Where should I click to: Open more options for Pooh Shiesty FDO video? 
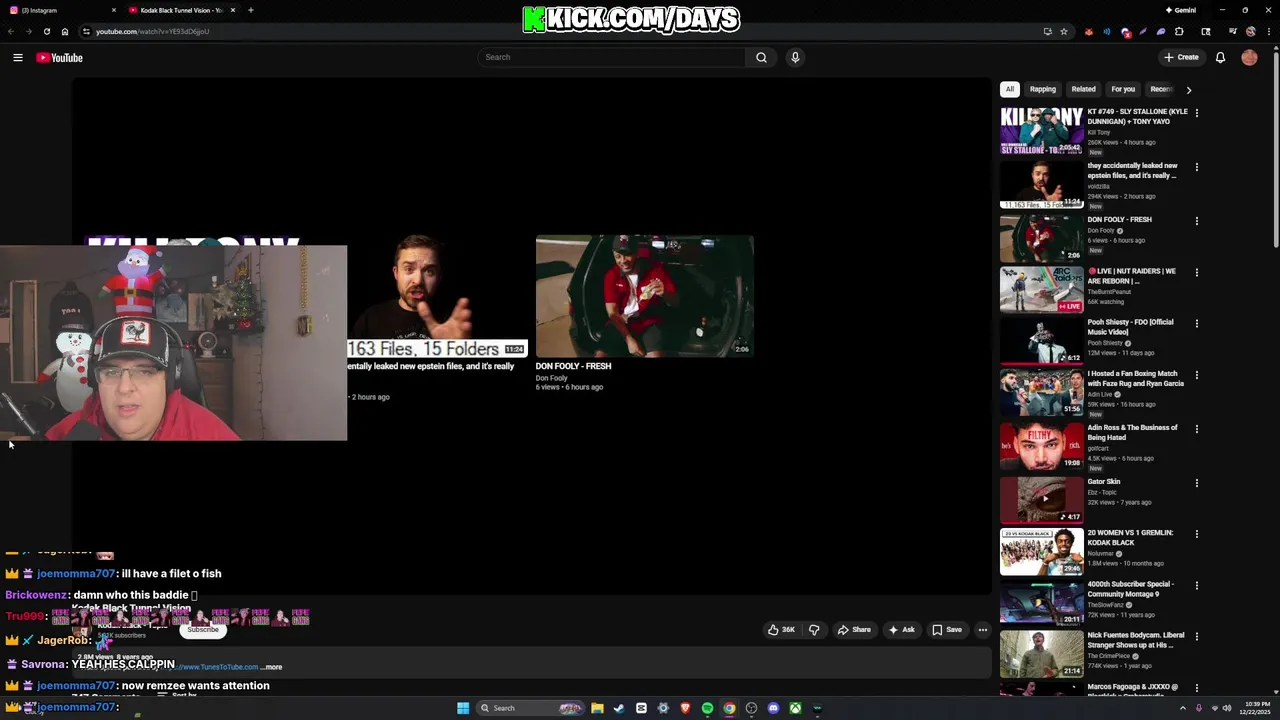[x=1196, y=324]
